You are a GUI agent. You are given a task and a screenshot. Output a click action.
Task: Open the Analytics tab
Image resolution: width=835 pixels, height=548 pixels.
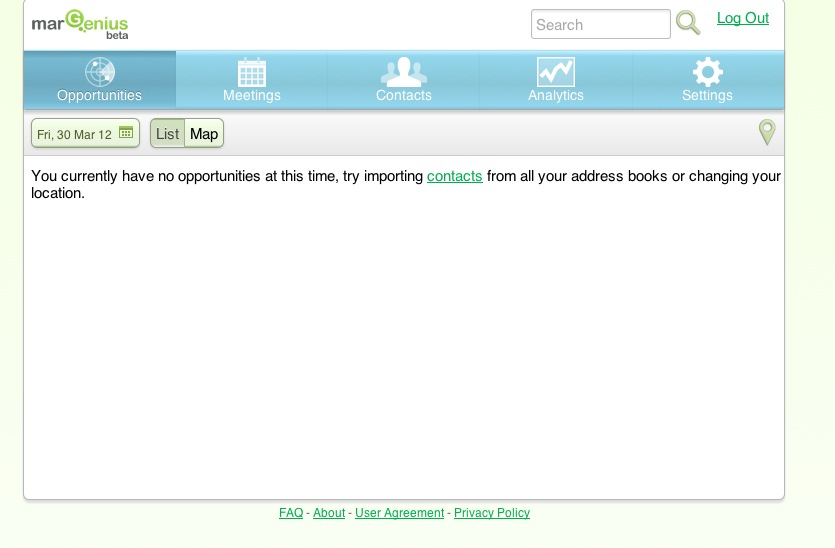[x=555, y=80]
